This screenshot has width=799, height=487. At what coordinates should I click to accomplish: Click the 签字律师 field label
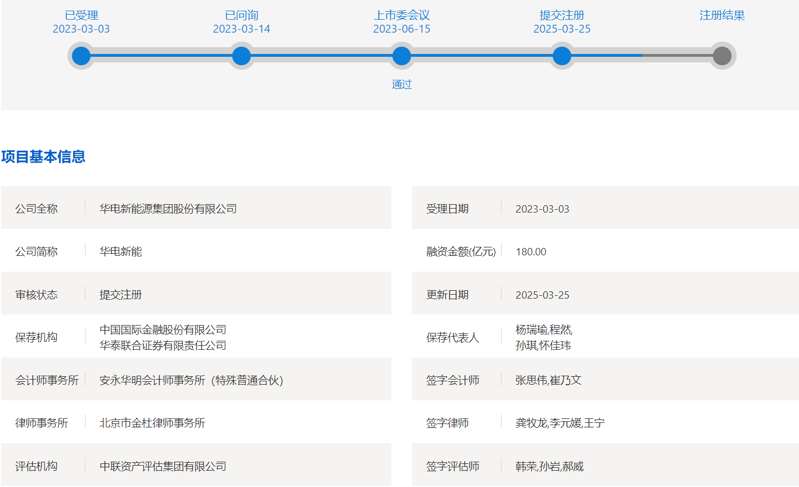pos(447,423)
